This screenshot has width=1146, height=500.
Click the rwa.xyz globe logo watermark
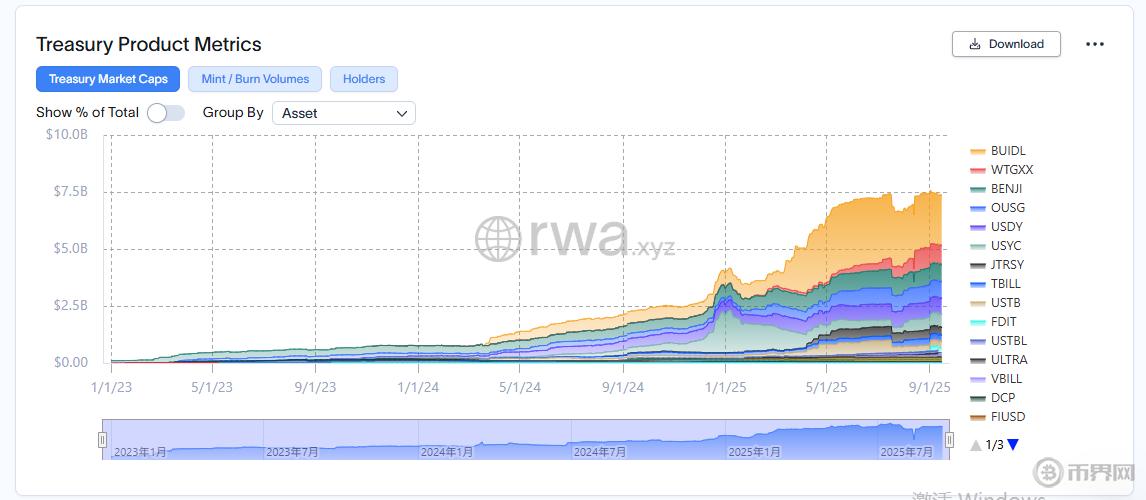(x=498, y=239)
